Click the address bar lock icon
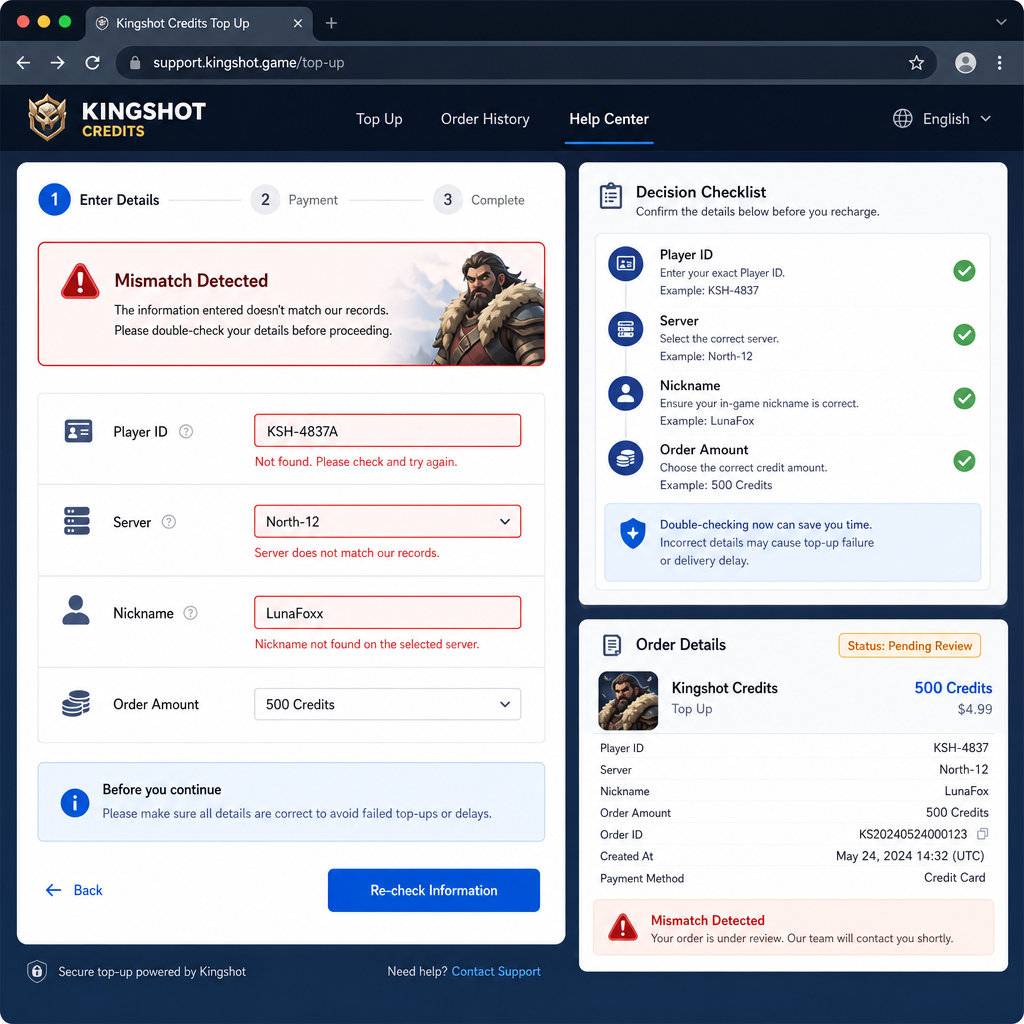Image resolution: width=1024 pixels, height=1024 pixels. (135, 63)
